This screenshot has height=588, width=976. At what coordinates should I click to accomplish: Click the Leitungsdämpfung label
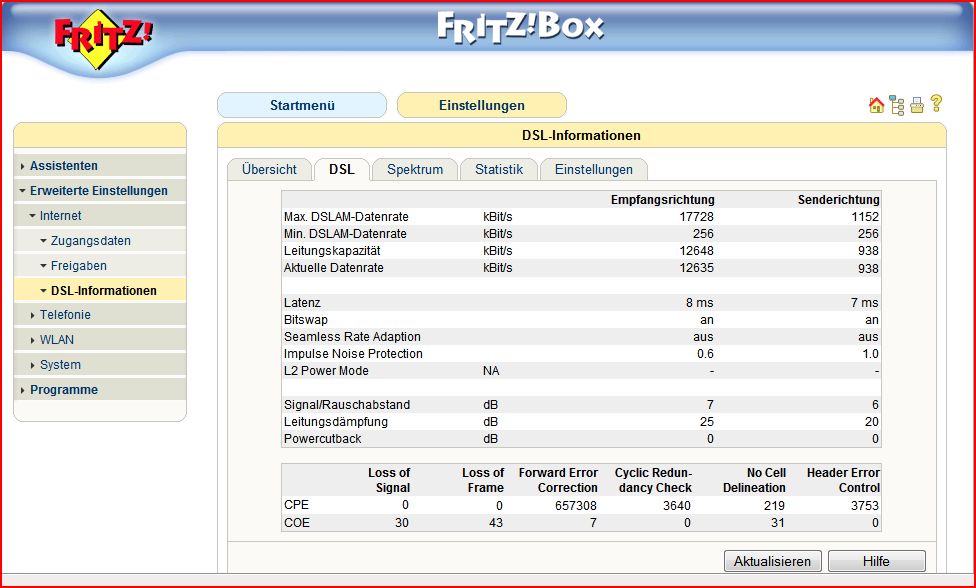click(336, 421)
